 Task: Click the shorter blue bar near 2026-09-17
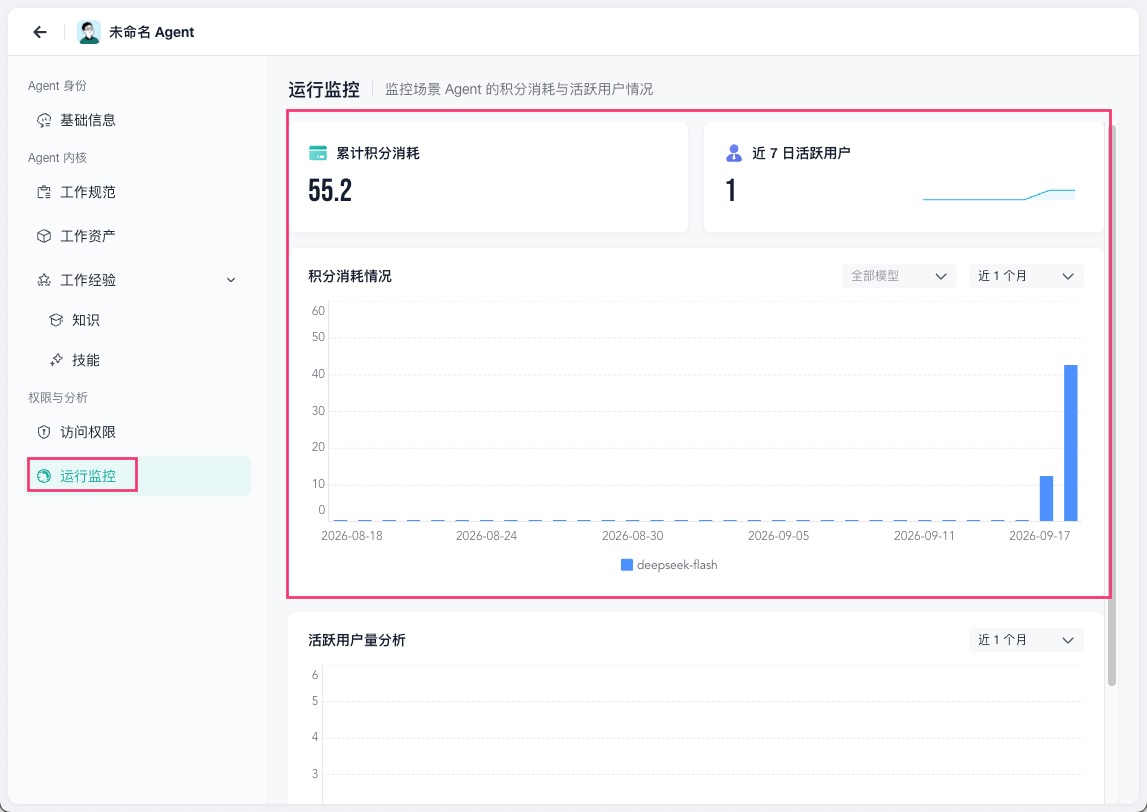1046,498
